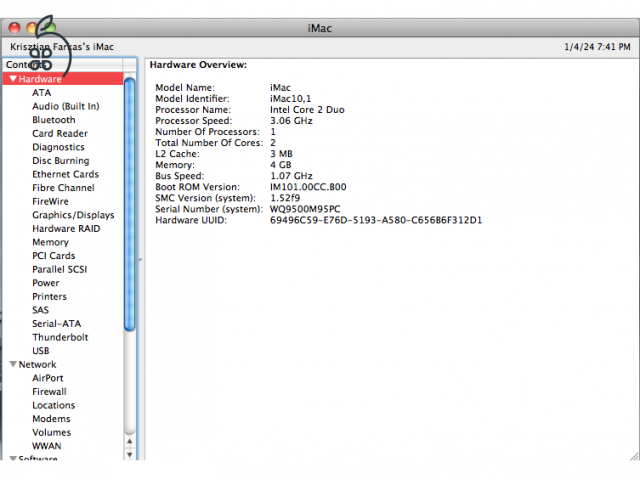Select ATA in the sidebar

click(x=42, y=93)
